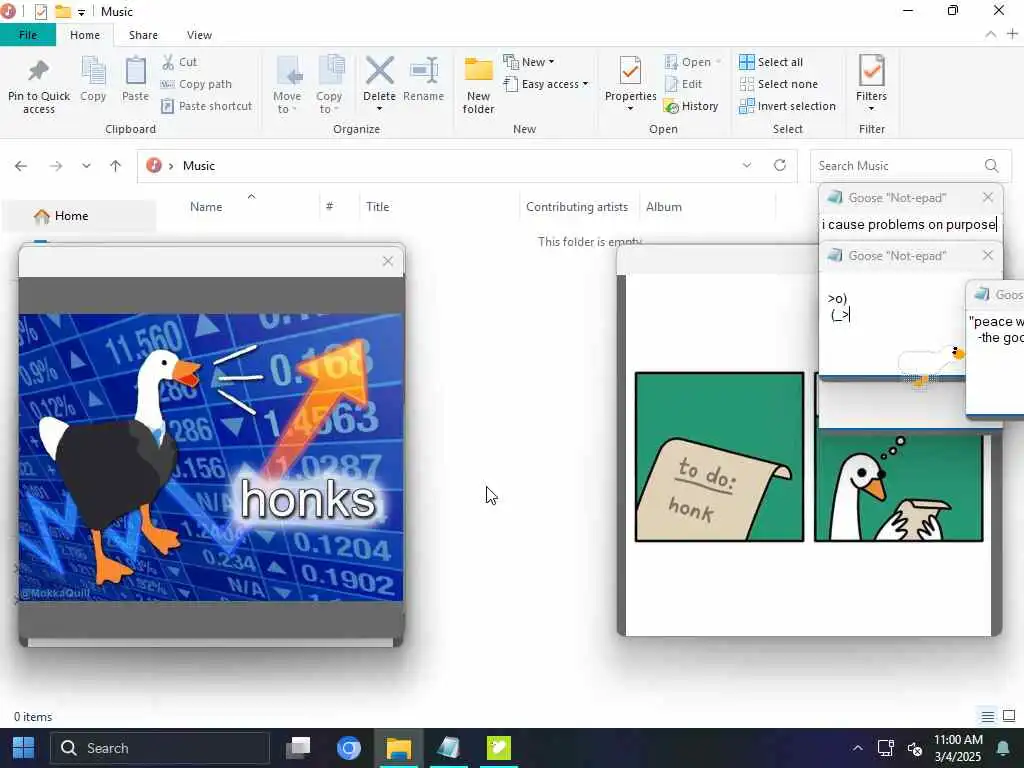Select Home in navigation pane

pyautogui.click(x=78, y=216)
